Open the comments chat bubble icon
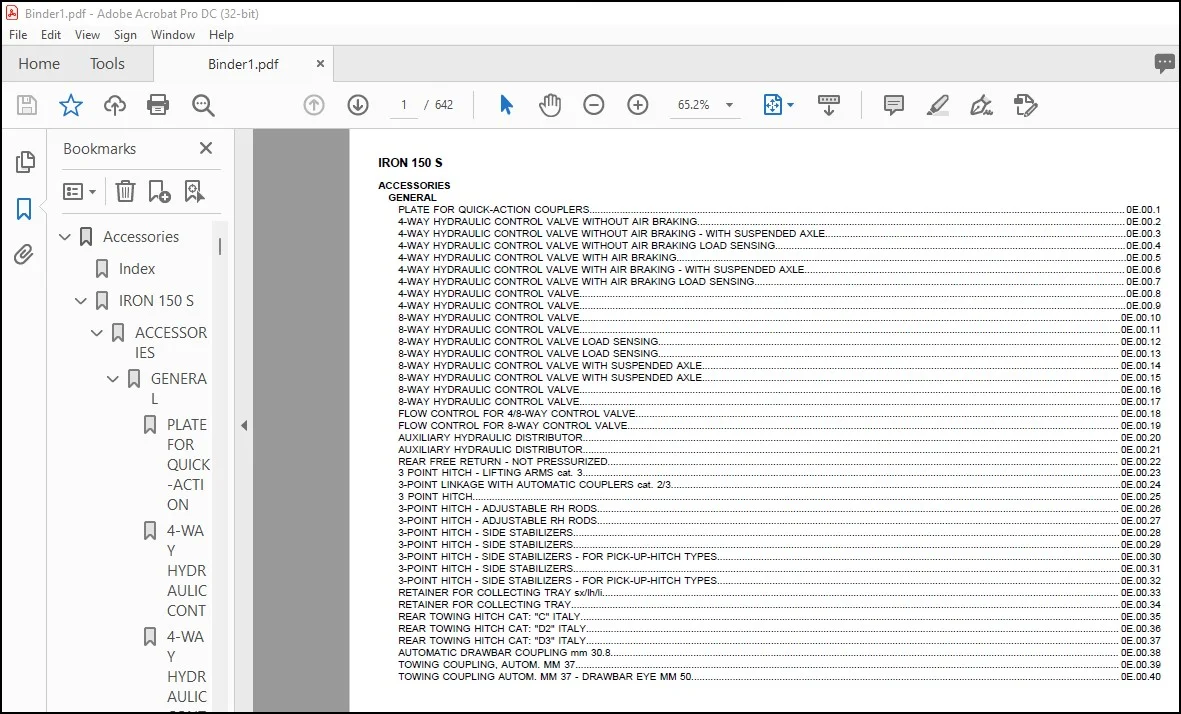The image size is (1181, 714). [1164, 63]
